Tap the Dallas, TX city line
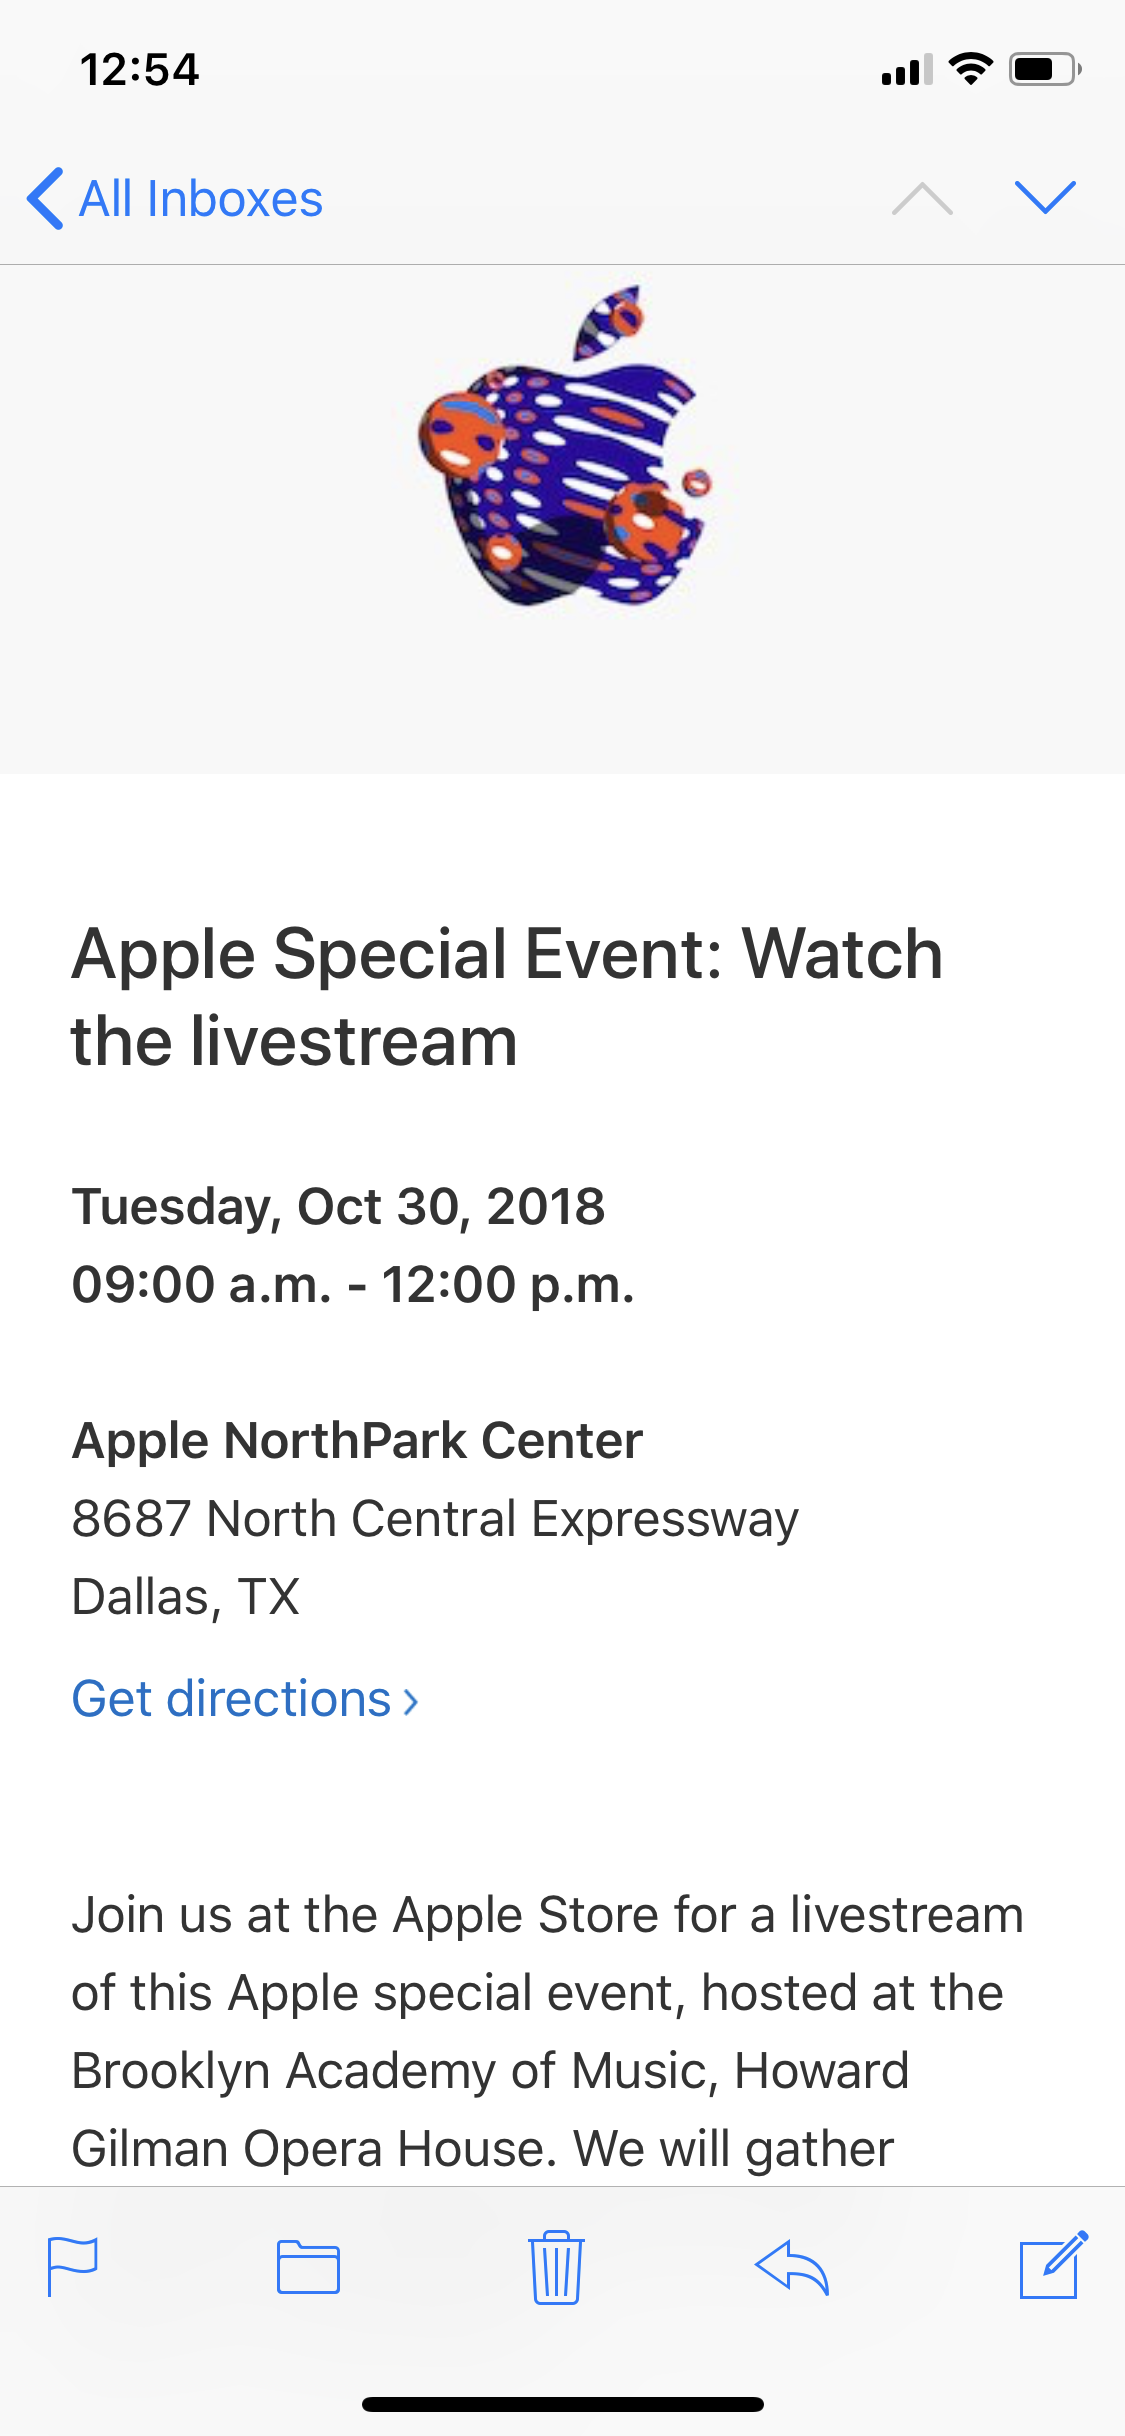Screen dimensions: 1125x2436 click(x=186, y=1597)
